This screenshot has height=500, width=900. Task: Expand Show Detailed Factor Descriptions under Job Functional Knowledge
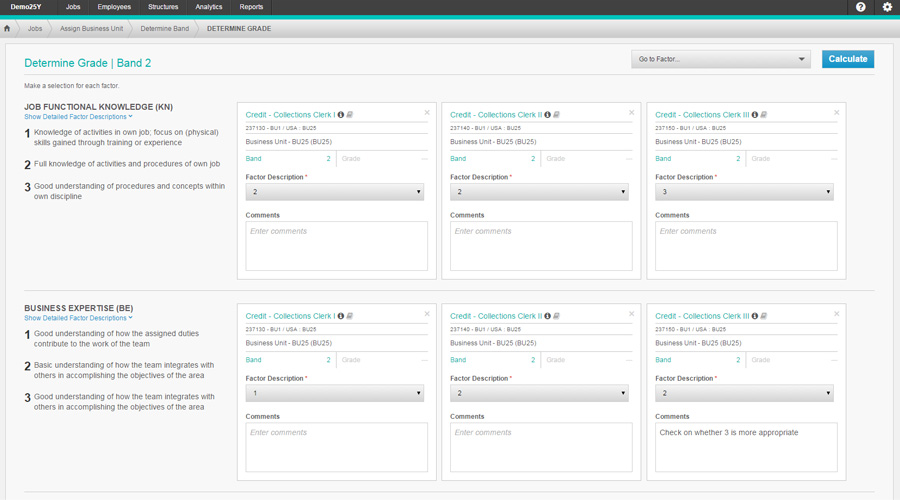coord(78,117)
